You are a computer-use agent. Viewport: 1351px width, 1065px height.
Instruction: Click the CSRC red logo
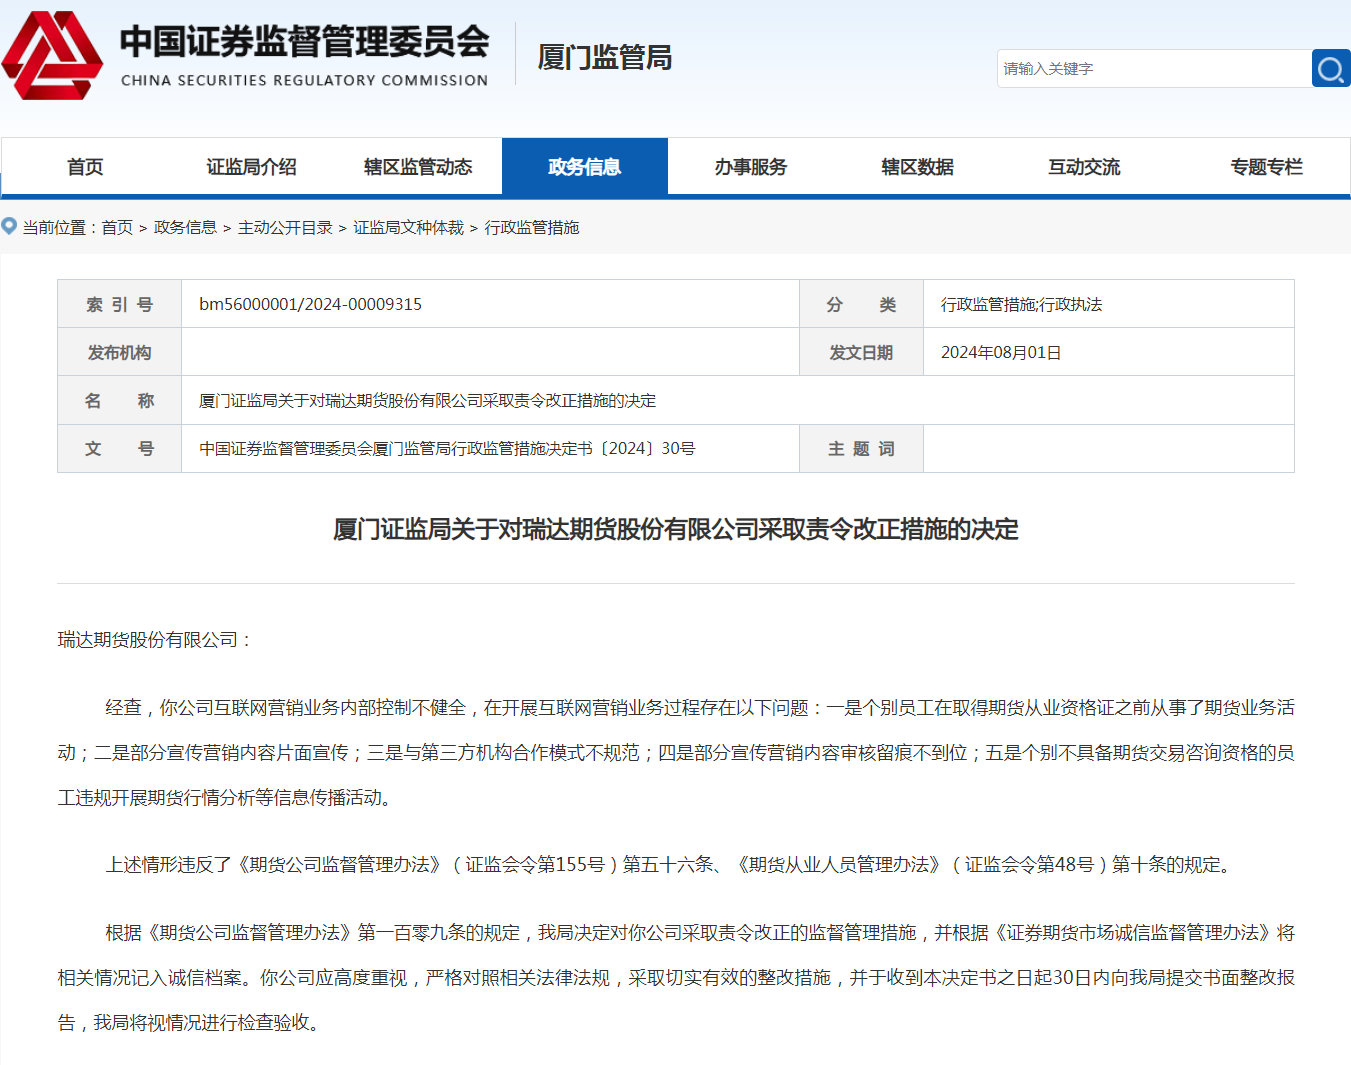(53, 56)
